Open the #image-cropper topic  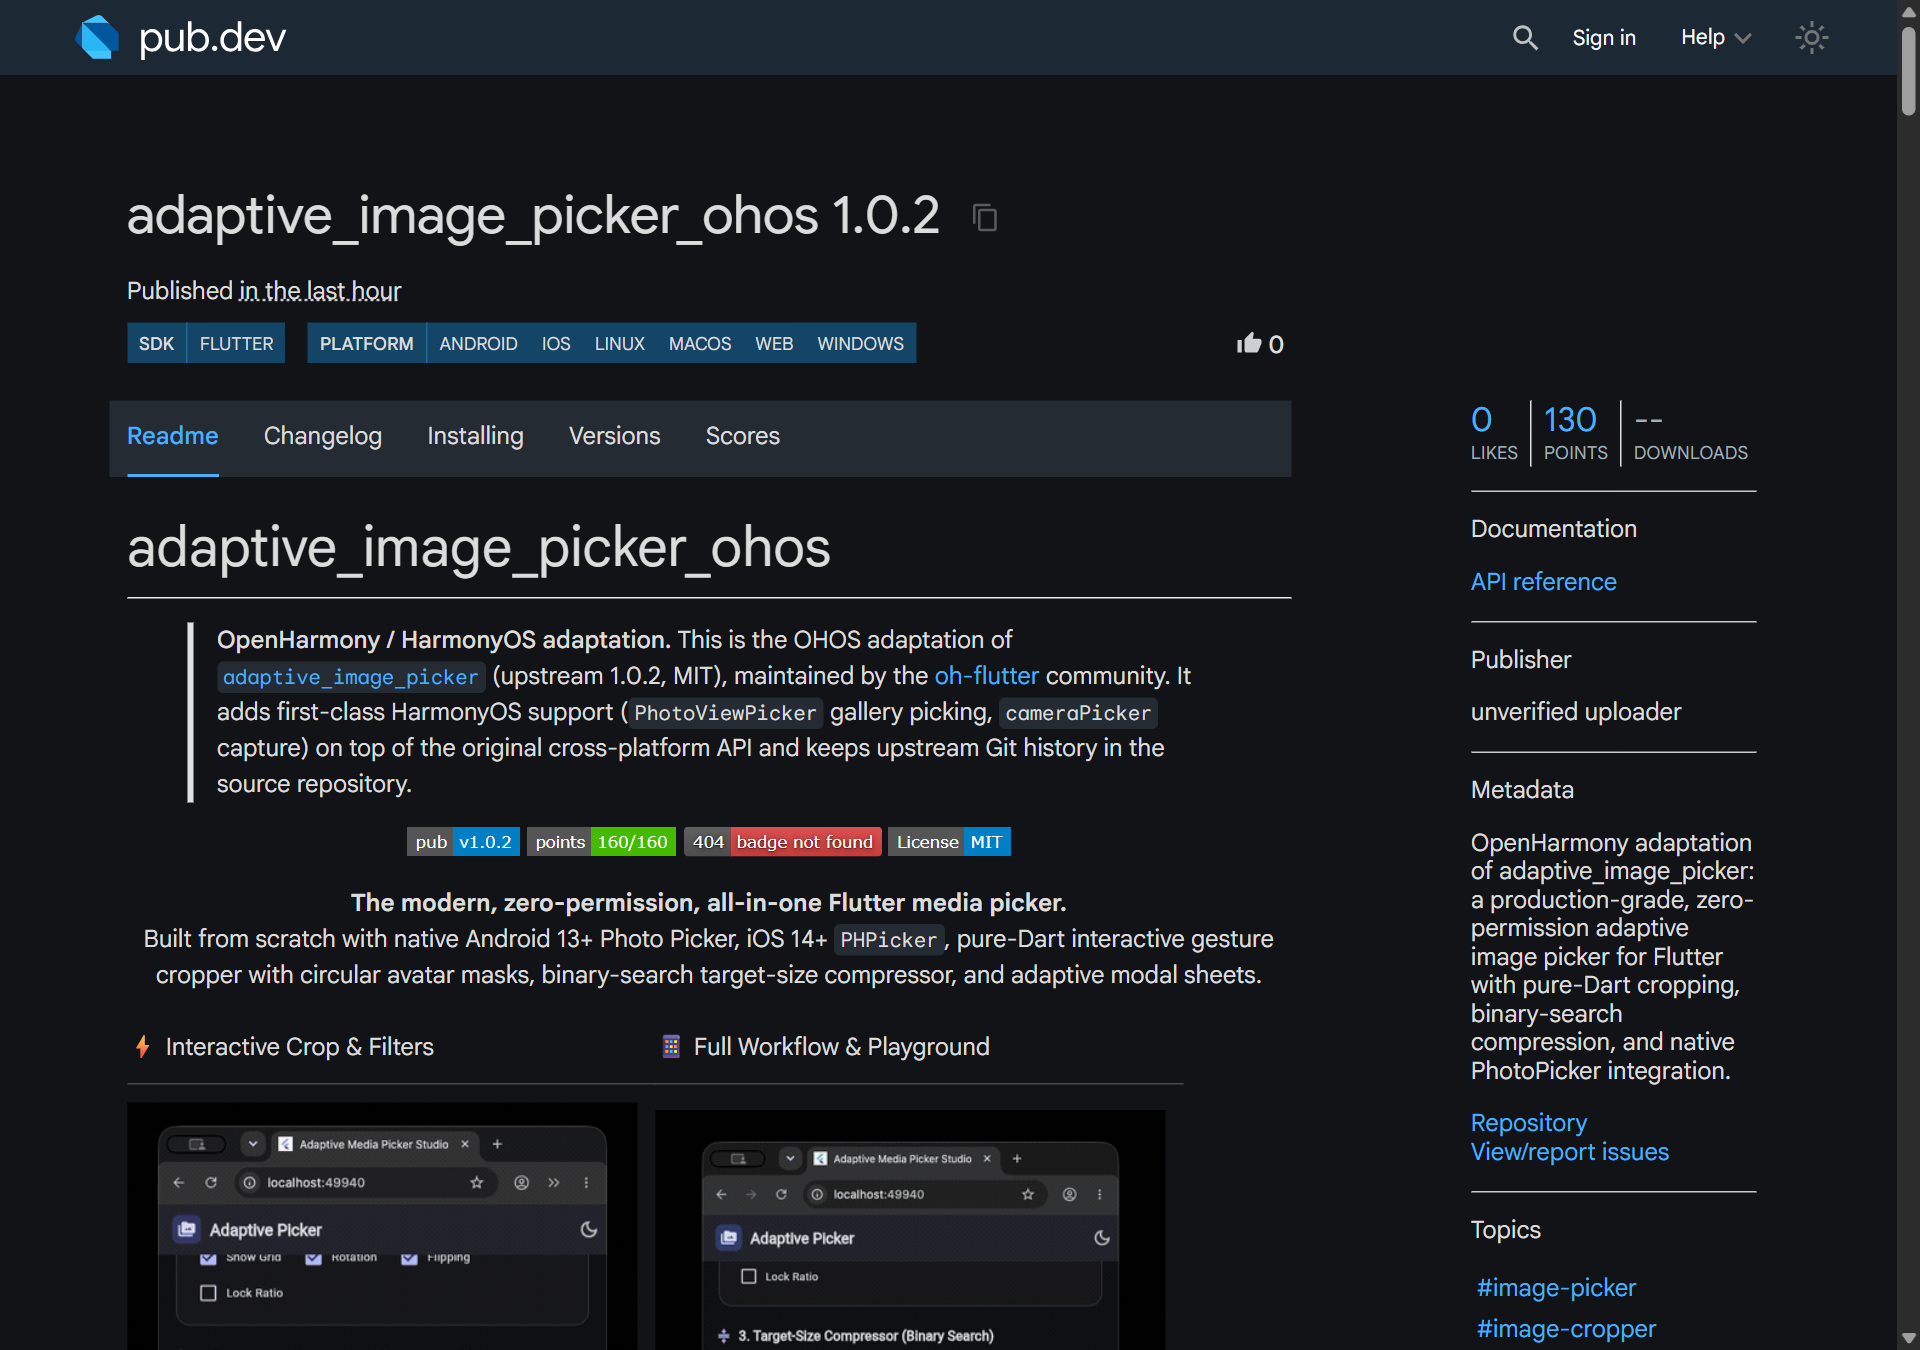pos(1566,1329)
